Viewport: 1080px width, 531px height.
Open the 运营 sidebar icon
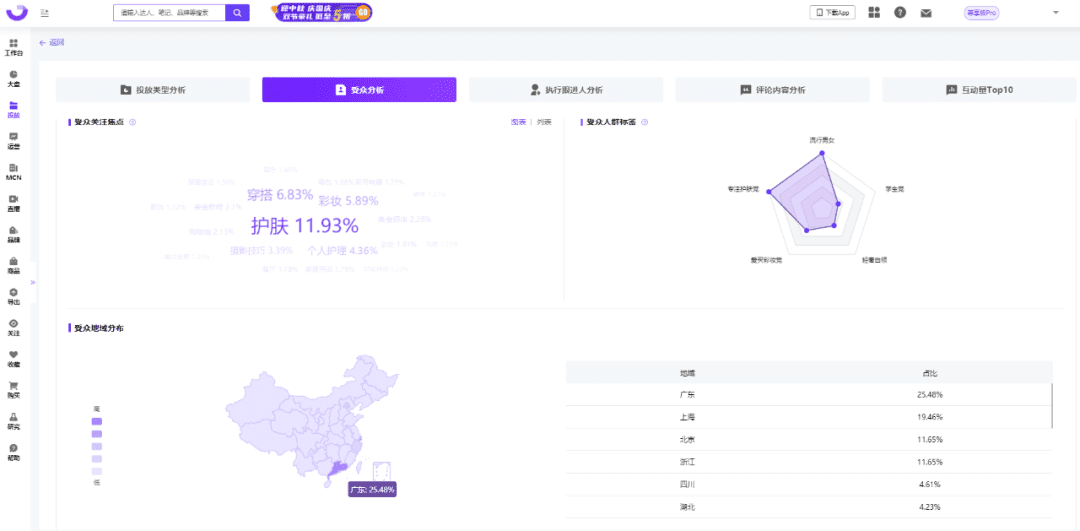14,136
